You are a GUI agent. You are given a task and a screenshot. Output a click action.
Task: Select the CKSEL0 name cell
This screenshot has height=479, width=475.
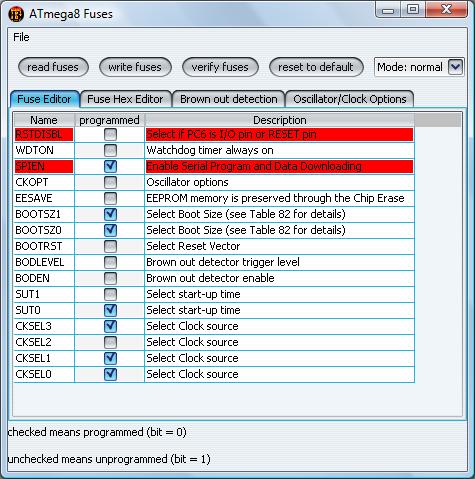[44, 374]
